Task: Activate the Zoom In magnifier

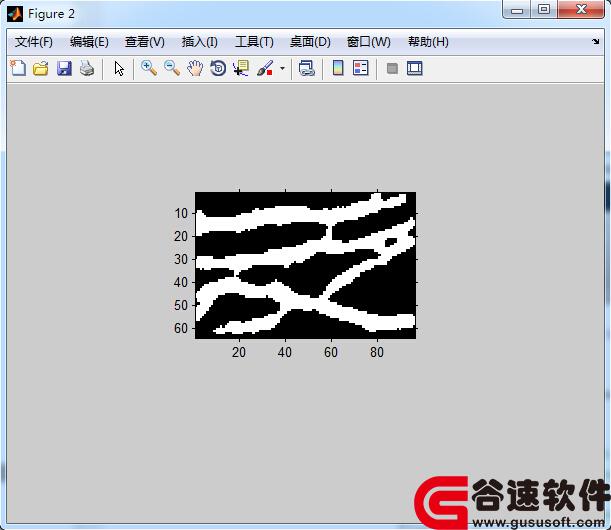Action: 149,68
